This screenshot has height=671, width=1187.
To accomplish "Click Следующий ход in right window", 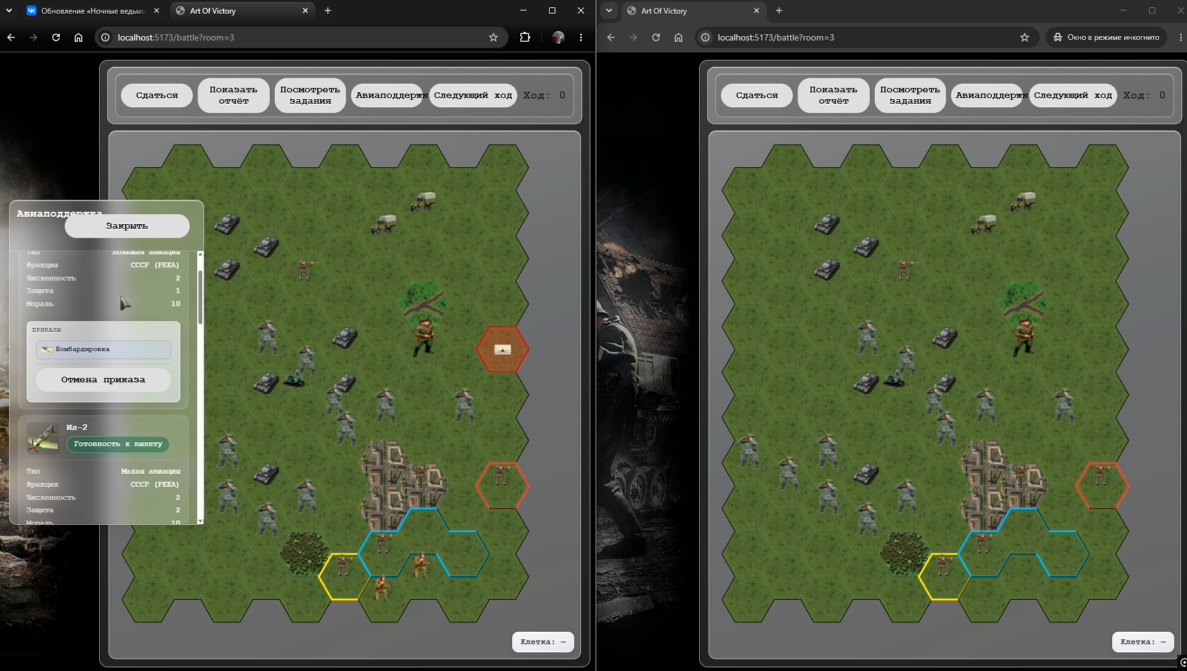I will tap(1073, 95).
